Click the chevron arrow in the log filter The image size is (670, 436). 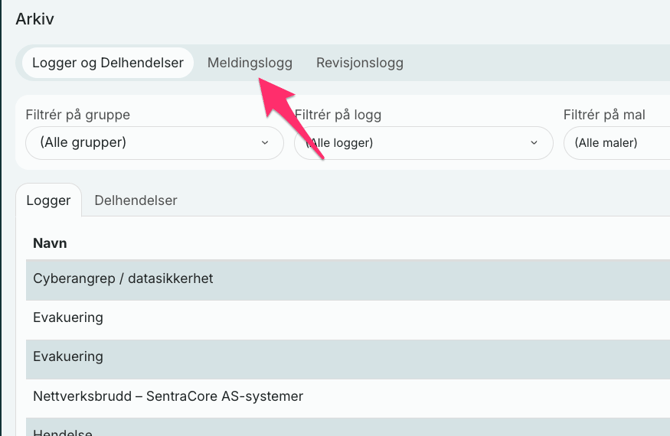click(x=534, y=143)
